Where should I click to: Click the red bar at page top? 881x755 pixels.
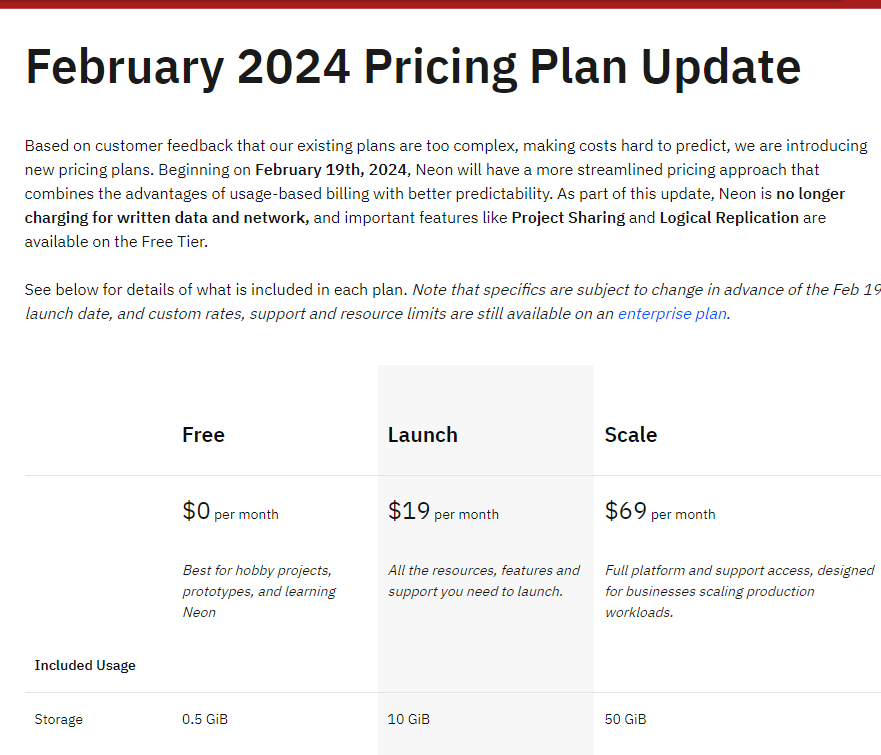tap(440, 4)
